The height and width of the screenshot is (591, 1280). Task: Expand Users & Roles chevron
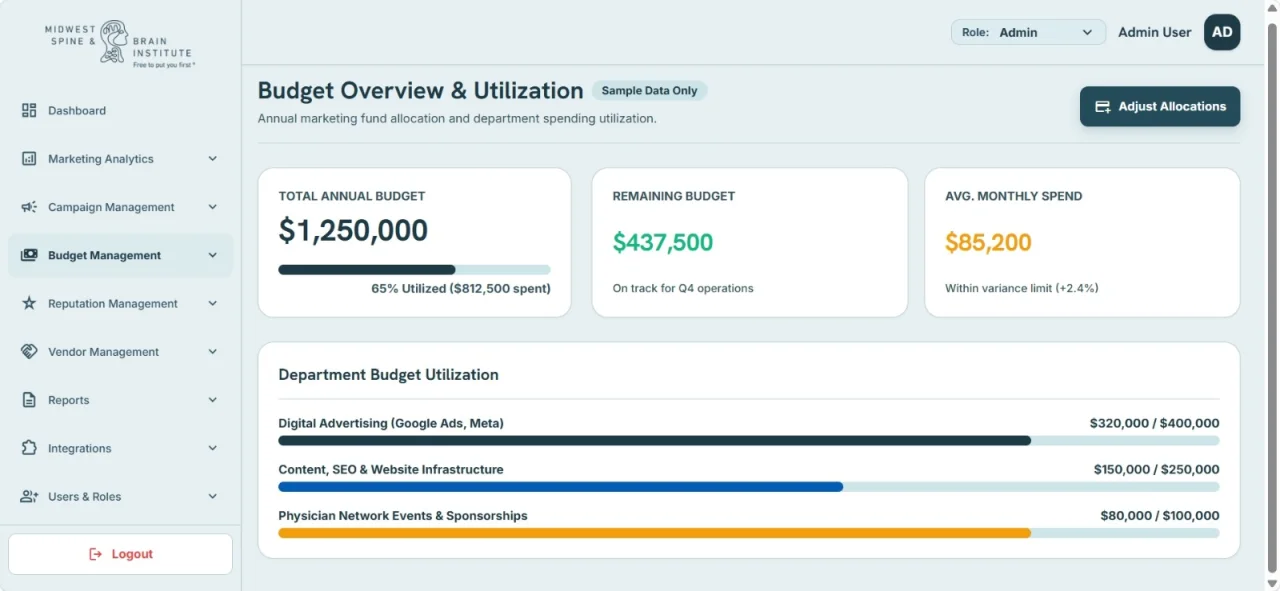click(212, 496)
